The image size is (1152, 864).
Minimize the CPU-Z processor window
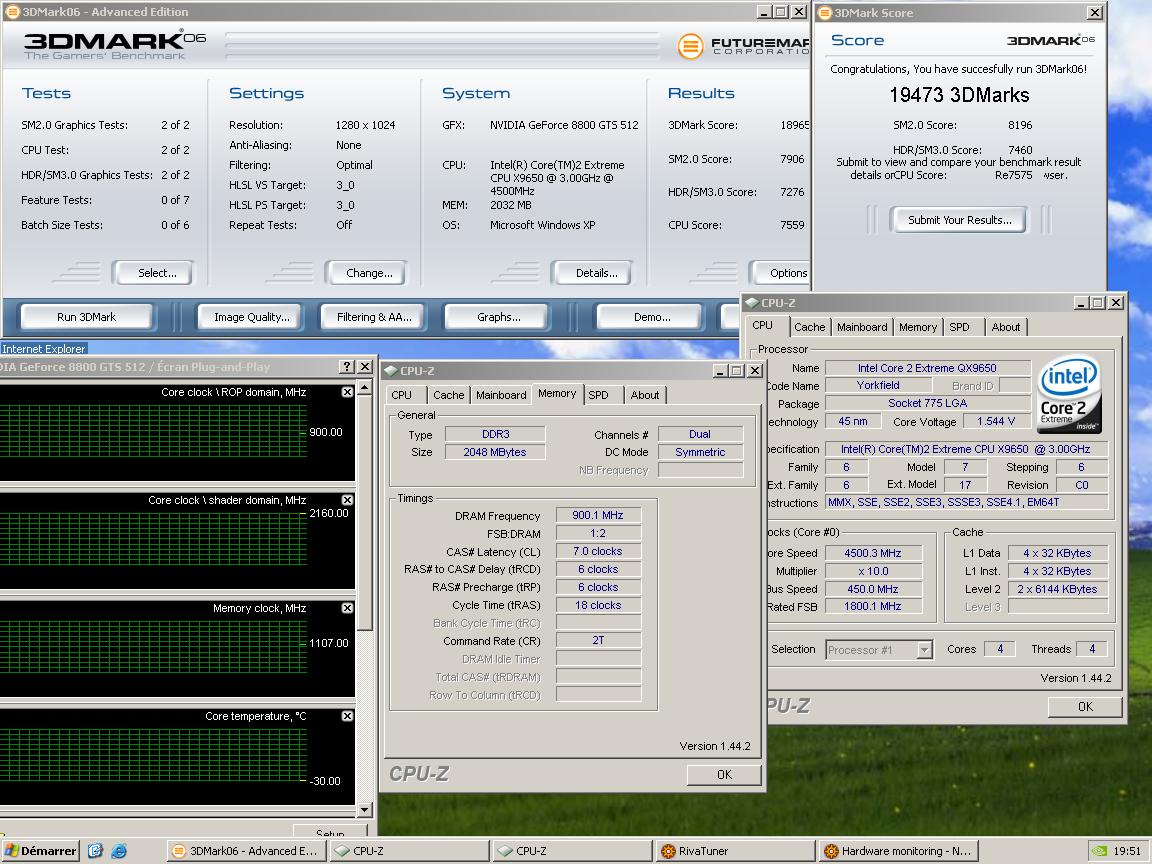(x=1081, y=303)
